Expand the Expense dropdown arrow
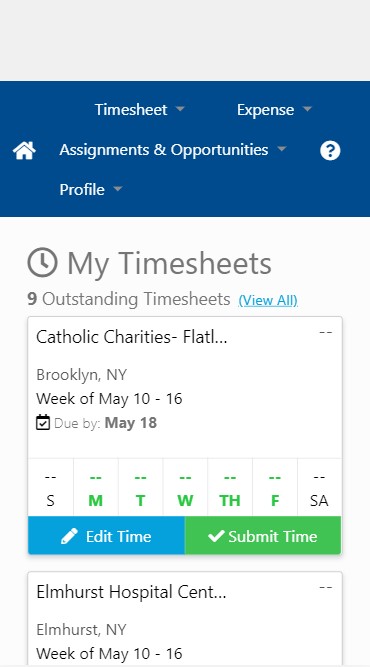Viewport: 370px width, 667px height. pos(307,109)
